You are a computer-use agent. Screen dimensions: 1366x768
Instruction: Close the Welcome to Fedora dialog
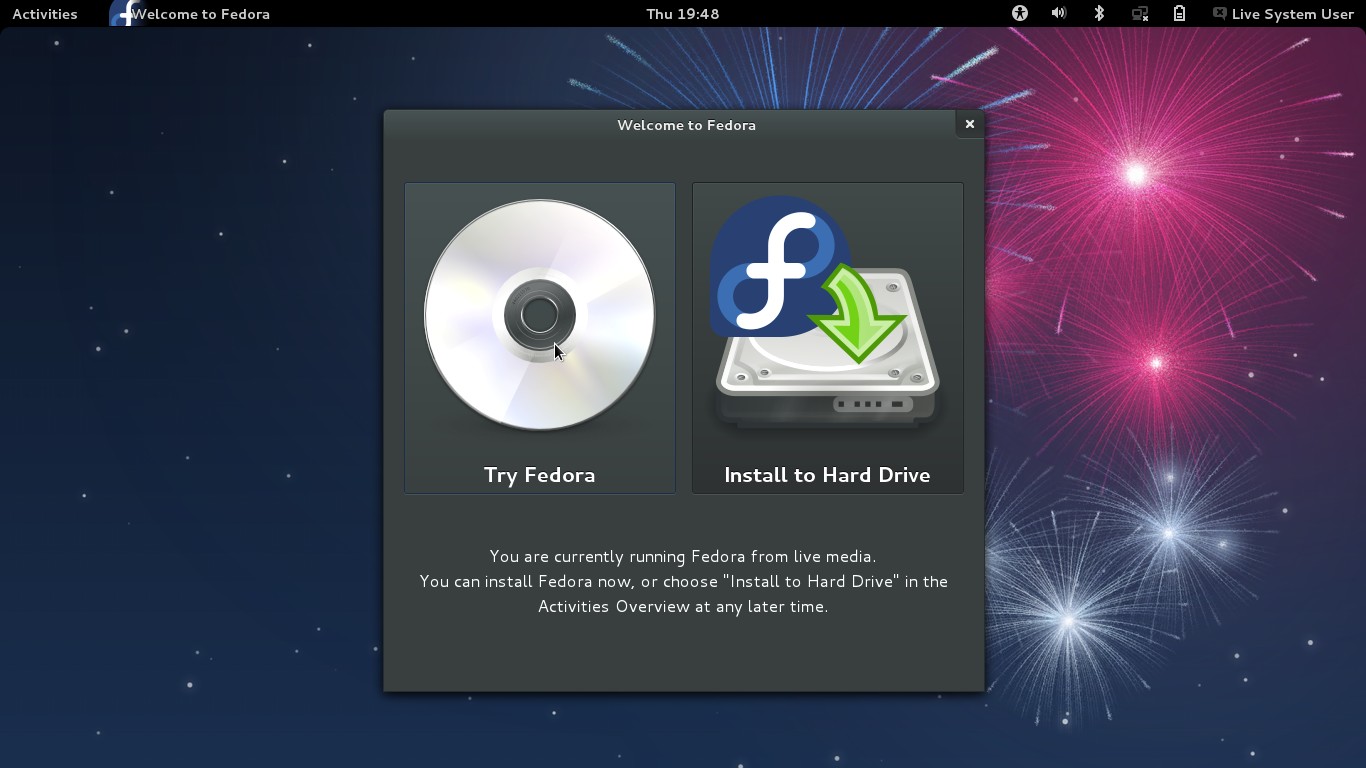(x=969, y=124)
